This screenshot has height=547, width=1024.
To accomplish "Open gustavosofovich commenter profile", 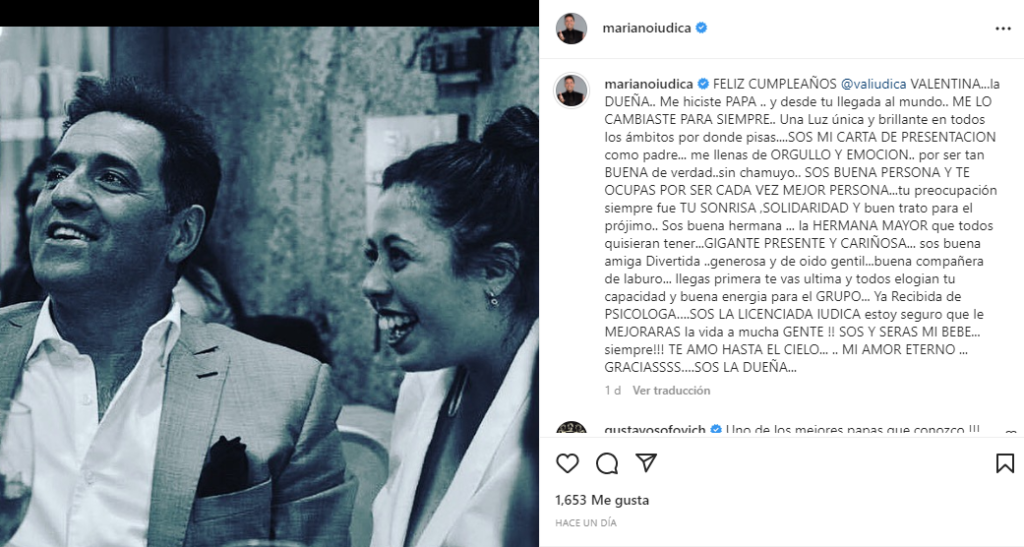I will click(x=655, y=430).
